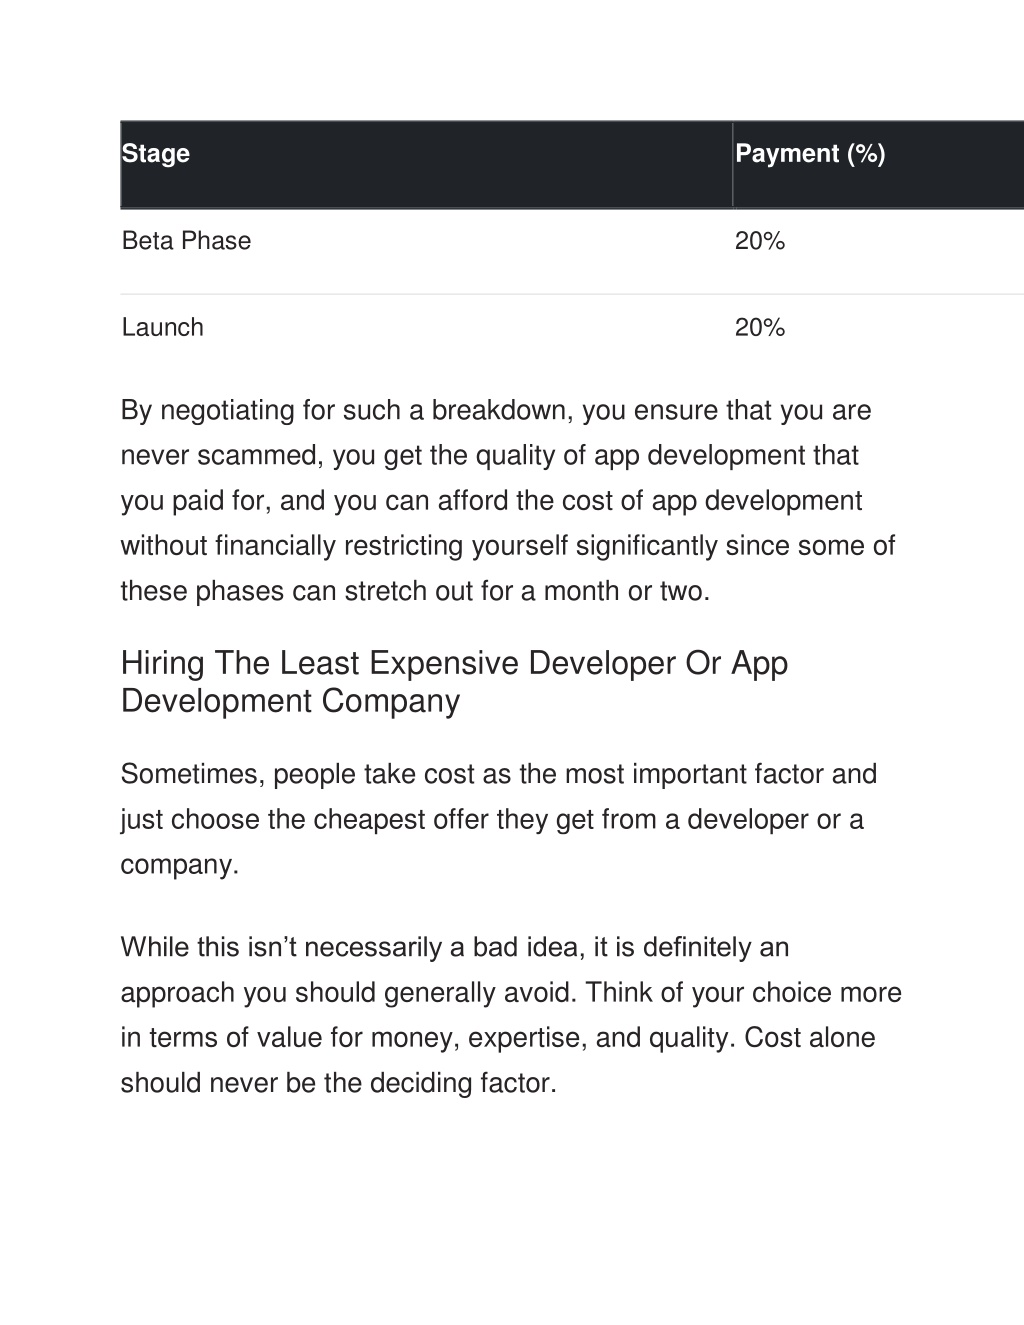Click the line starting 'you paid for, and you'
The image size is (1024, 1325).
(x=491, y=501)
